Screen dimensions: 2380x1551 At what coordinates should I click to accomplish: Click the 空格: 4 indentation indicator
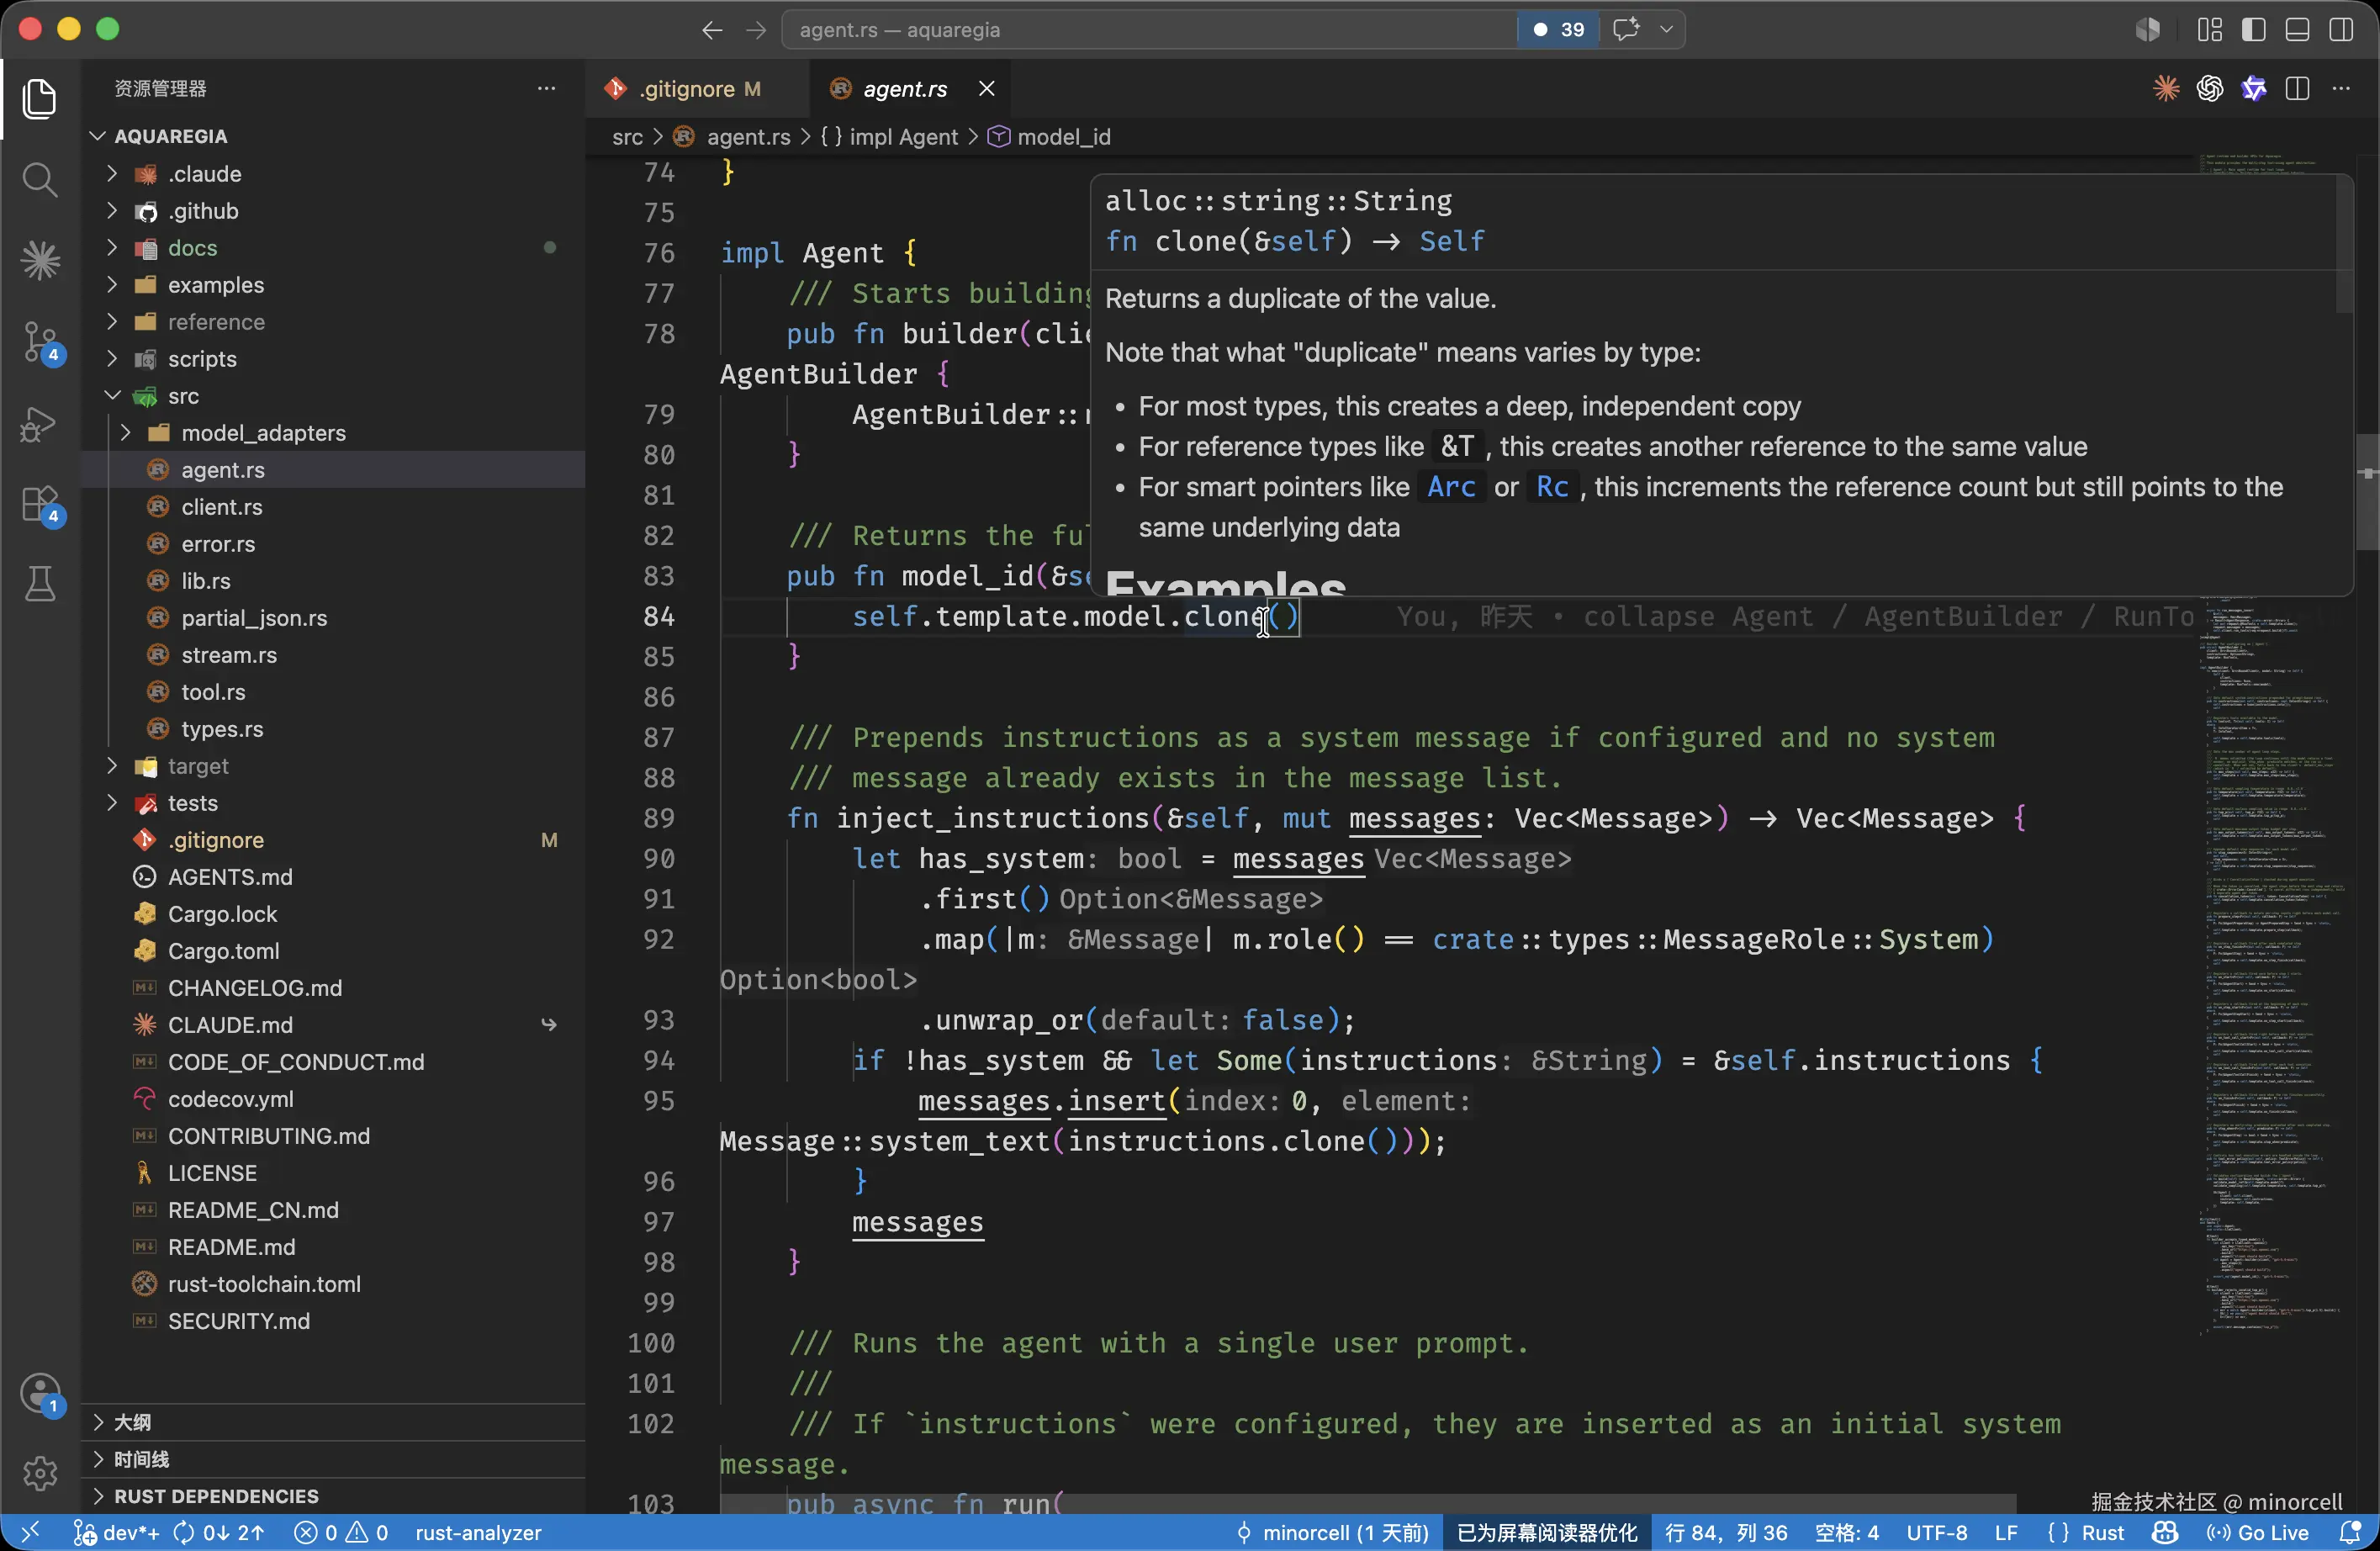[x=1846, y=1532]
